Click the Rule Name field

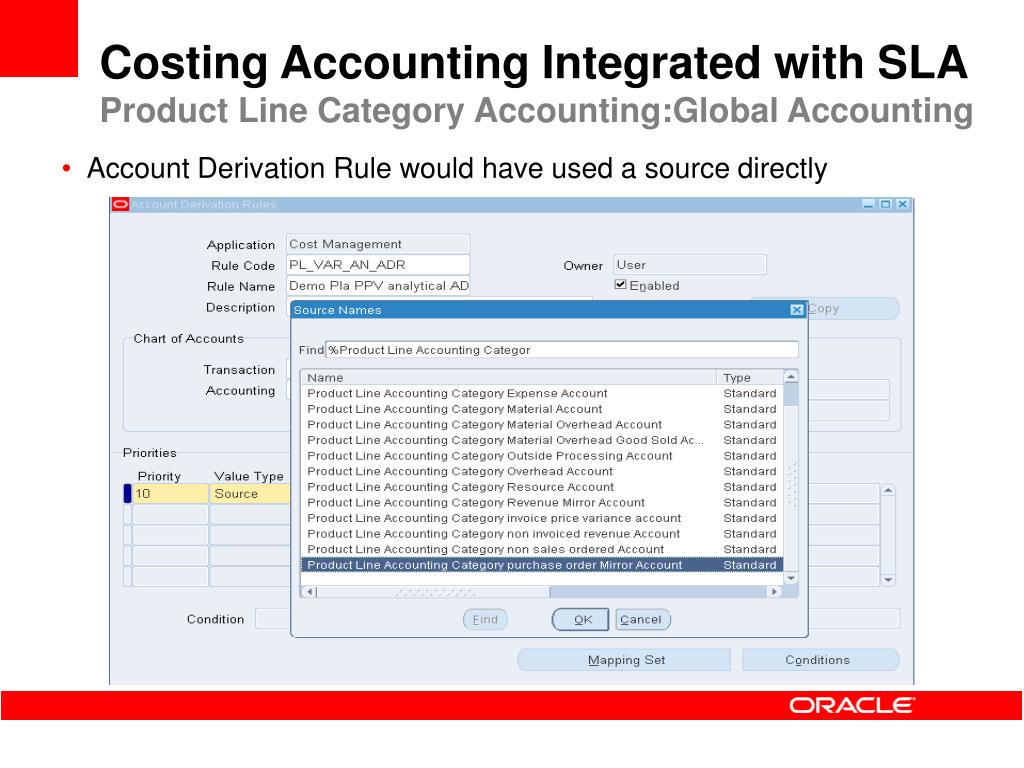point(377,285)
